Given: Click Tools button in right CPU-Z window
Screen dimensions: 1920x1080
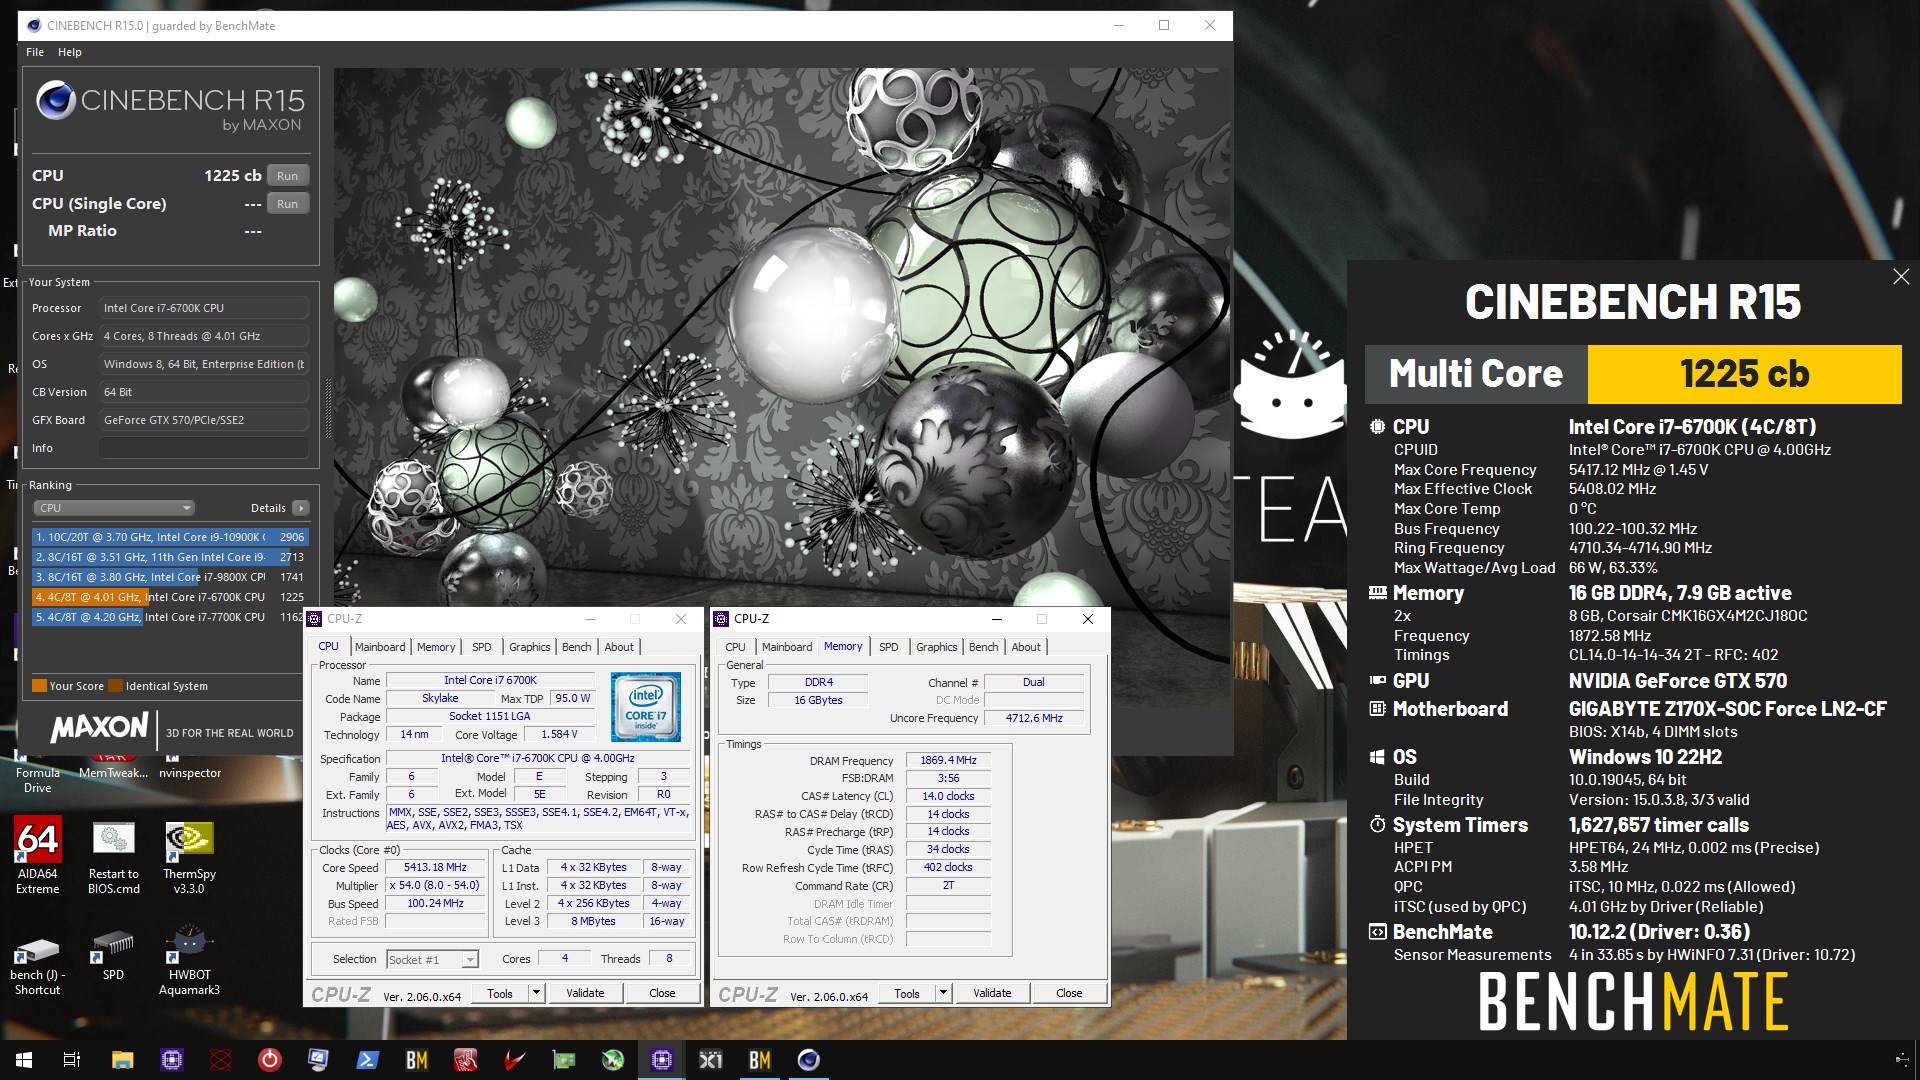Looking at the screenshot, I should 907,993.
